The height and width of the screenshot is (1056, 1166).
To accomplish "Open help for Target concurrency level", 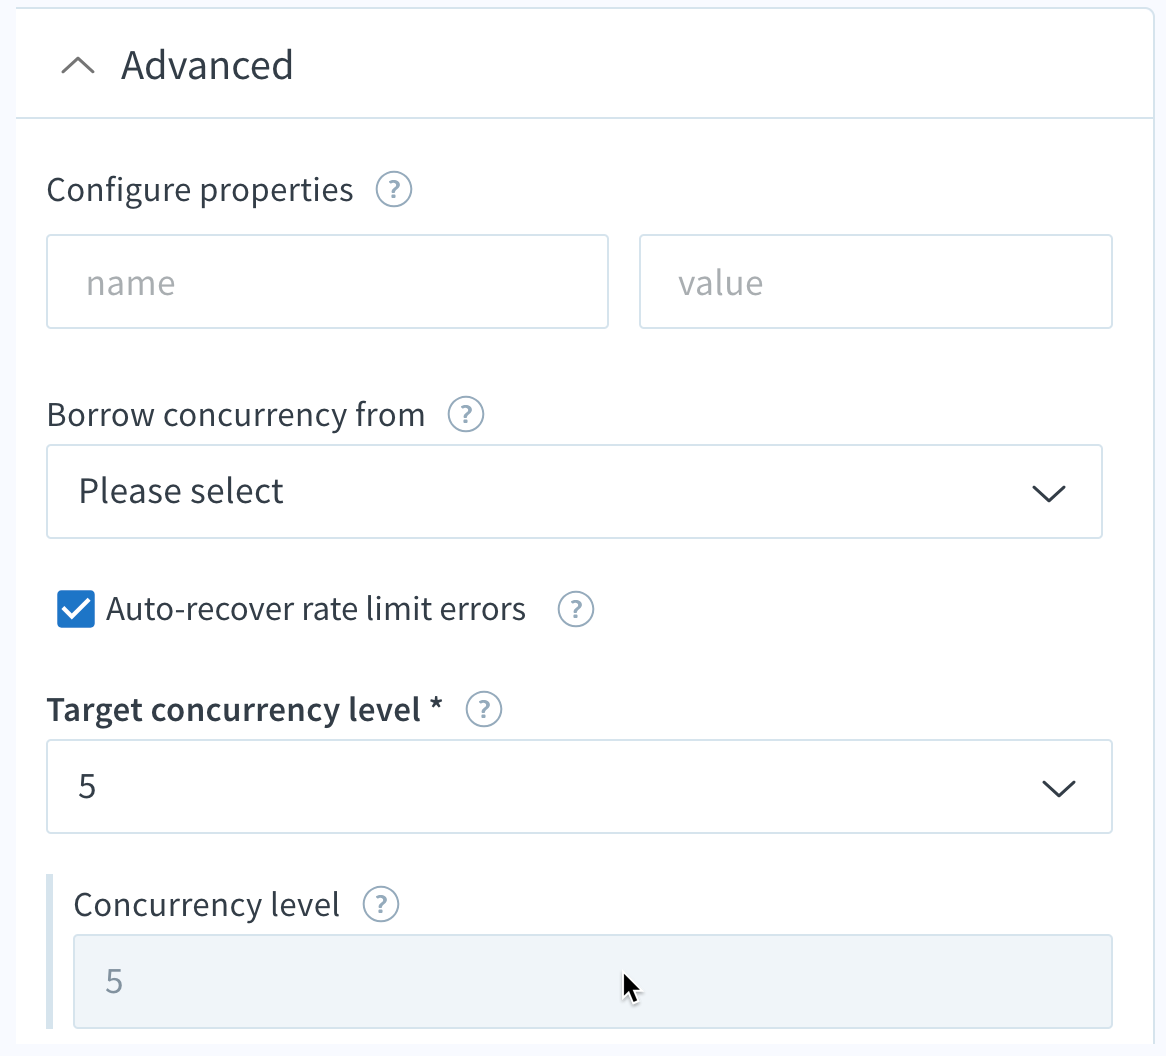I will tap(483, 709).
